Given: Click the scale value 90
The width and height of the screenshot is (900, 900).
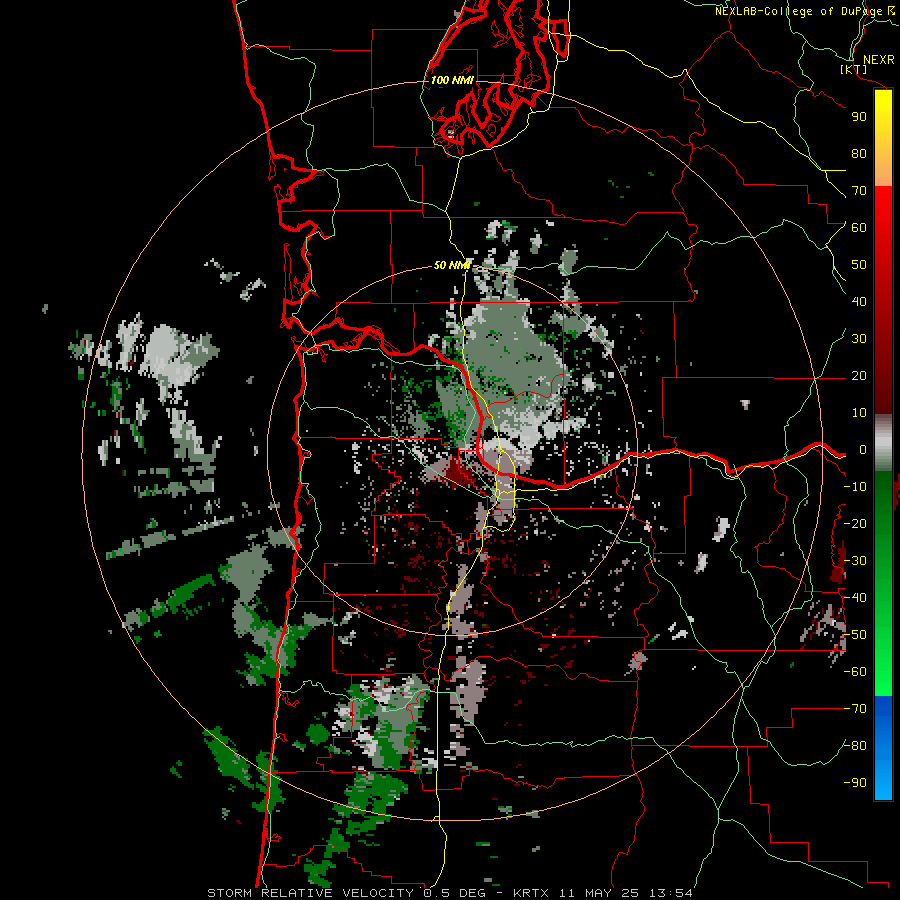Looking at the screenshot, I should click(x=859, y=117).
